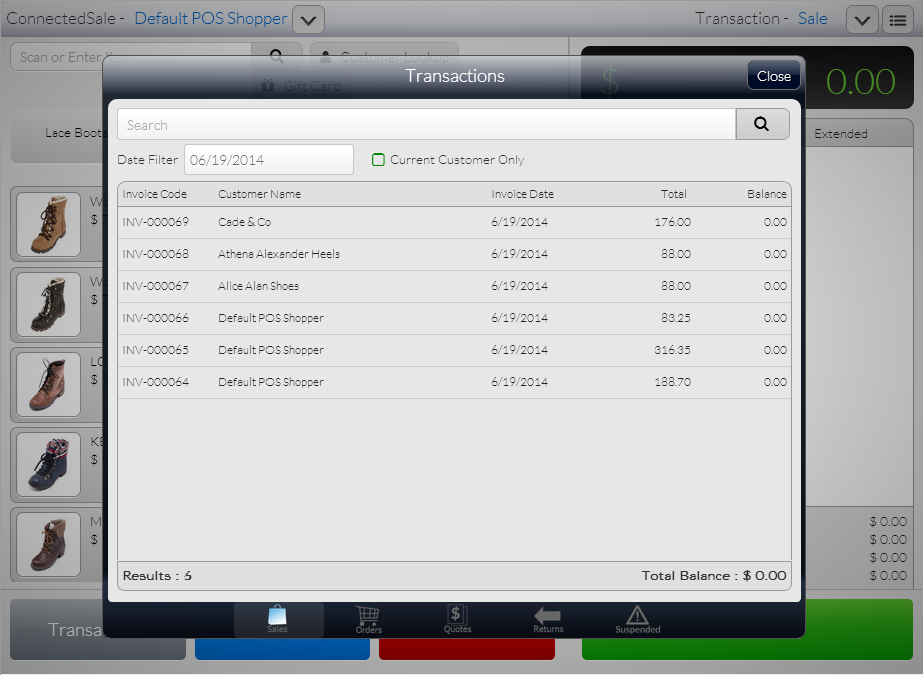Open the Returns tab
Viewport: 923px width, 675px height.
coord(548,620)
